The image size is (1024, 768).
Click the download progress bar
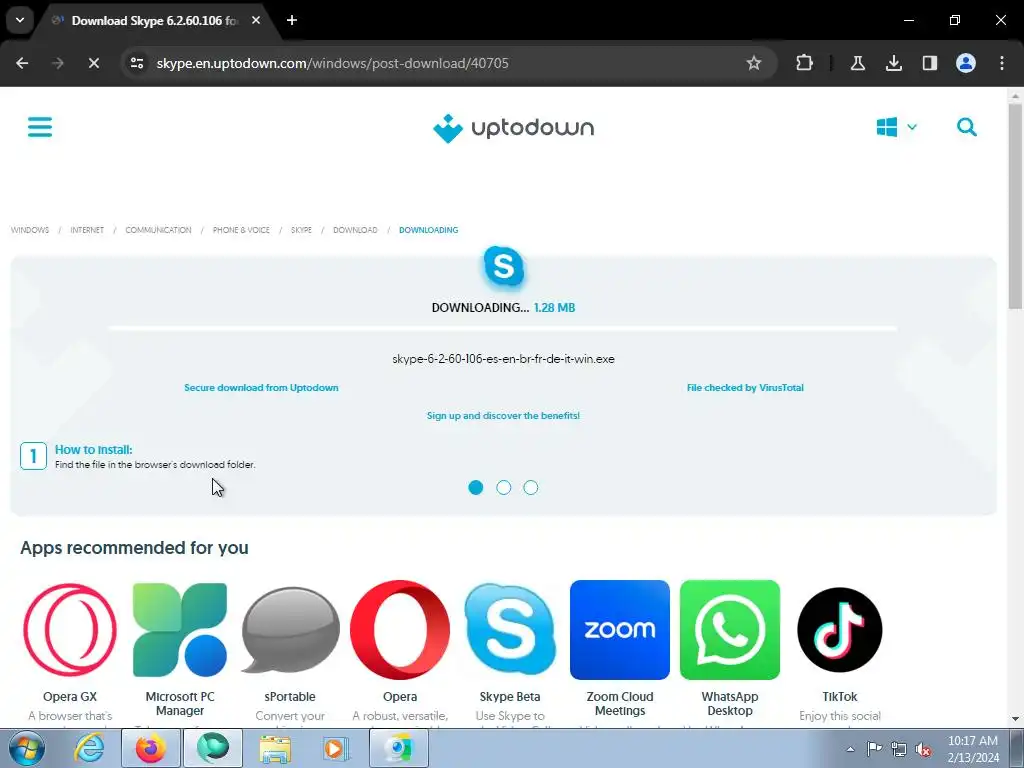point(503,328)
